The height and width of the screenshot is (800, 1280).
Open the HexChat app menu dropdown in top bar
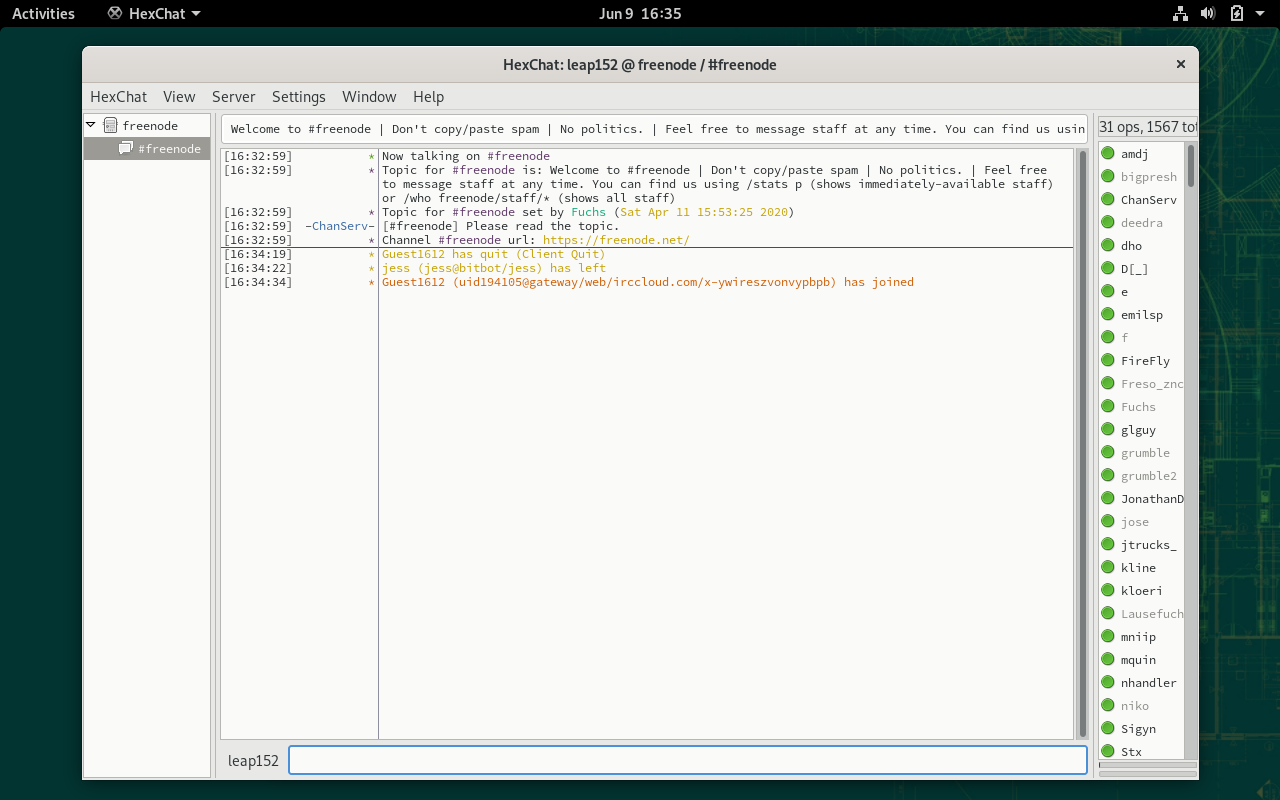point(154,14)
